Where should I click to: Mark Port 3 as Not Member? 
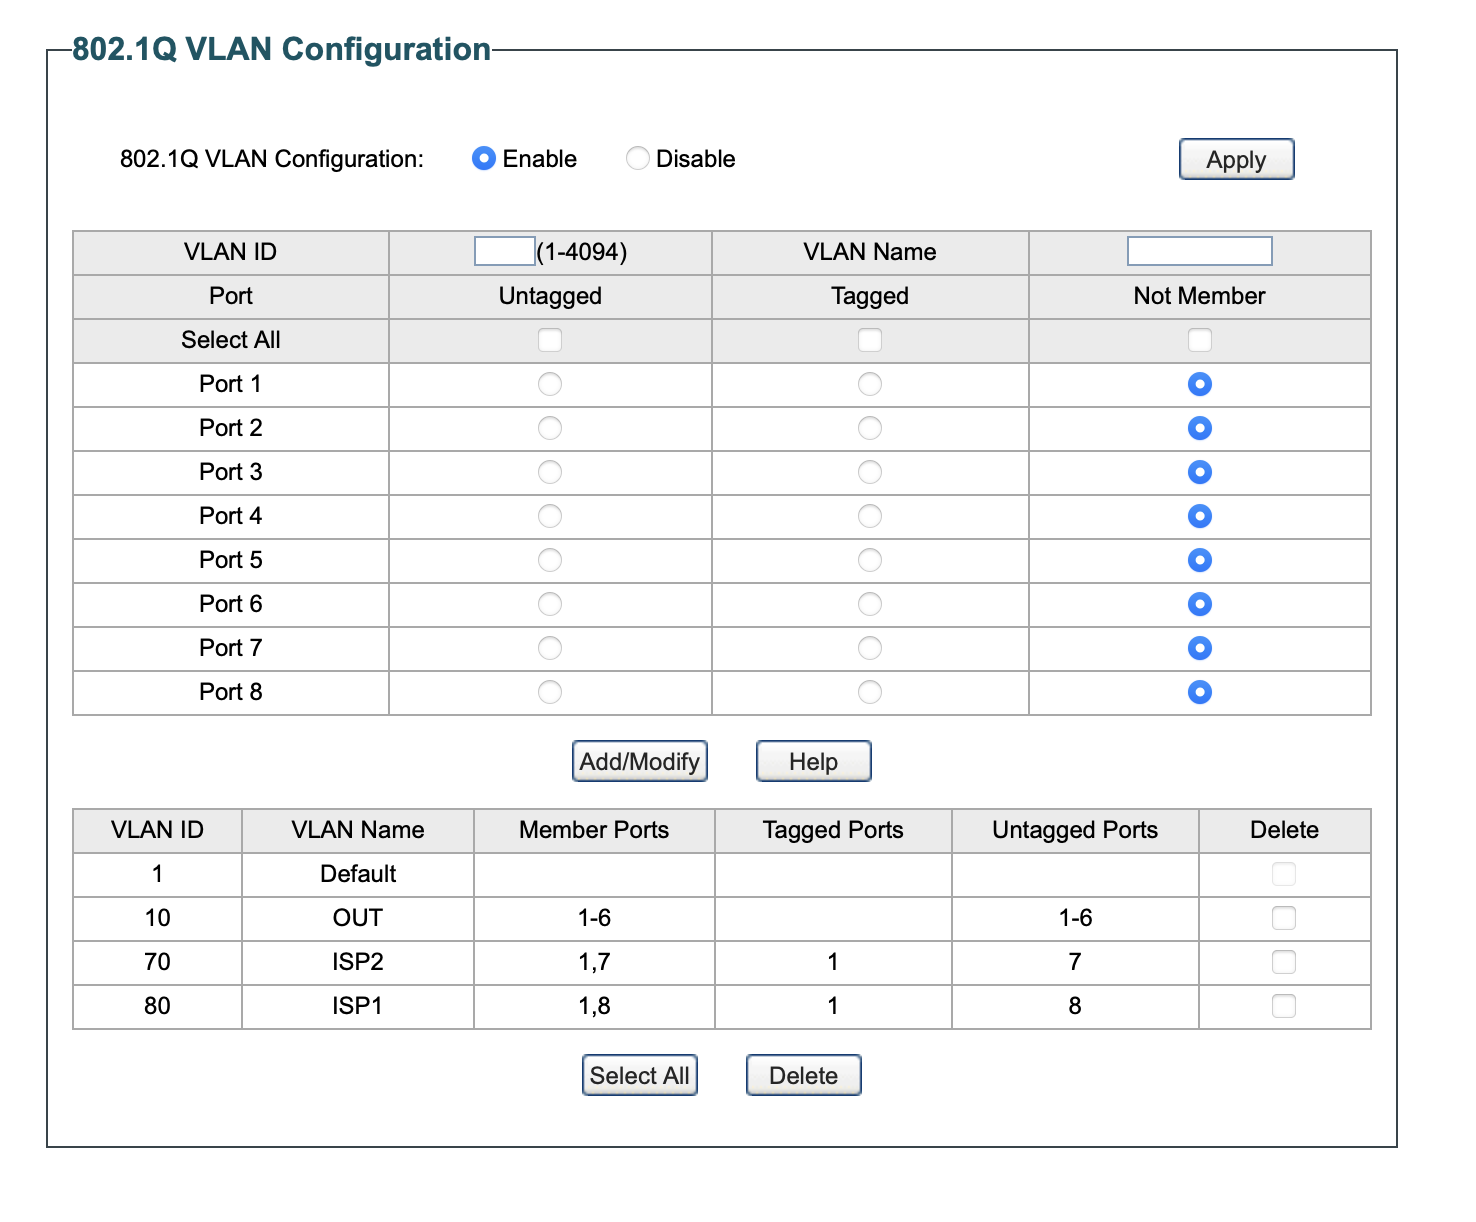[x=1198, y=472]
